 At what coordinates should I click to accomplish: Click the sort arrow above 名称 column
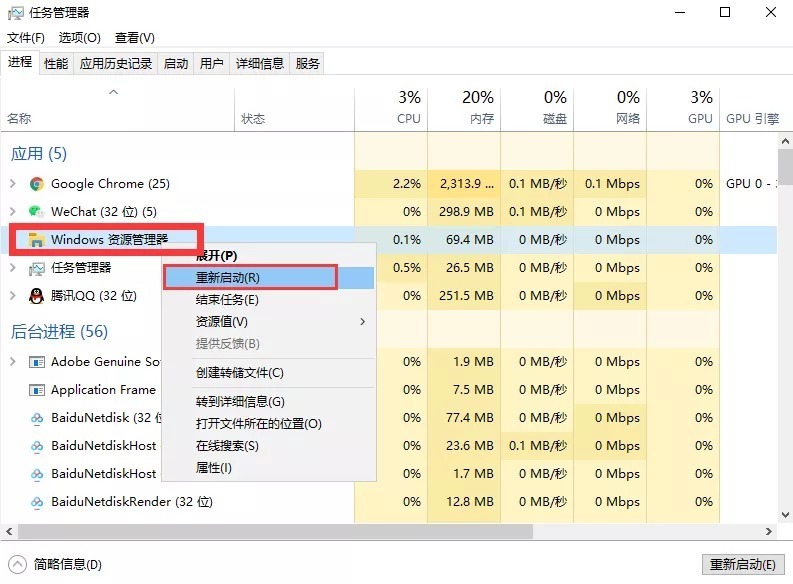[x=114, y=92]
